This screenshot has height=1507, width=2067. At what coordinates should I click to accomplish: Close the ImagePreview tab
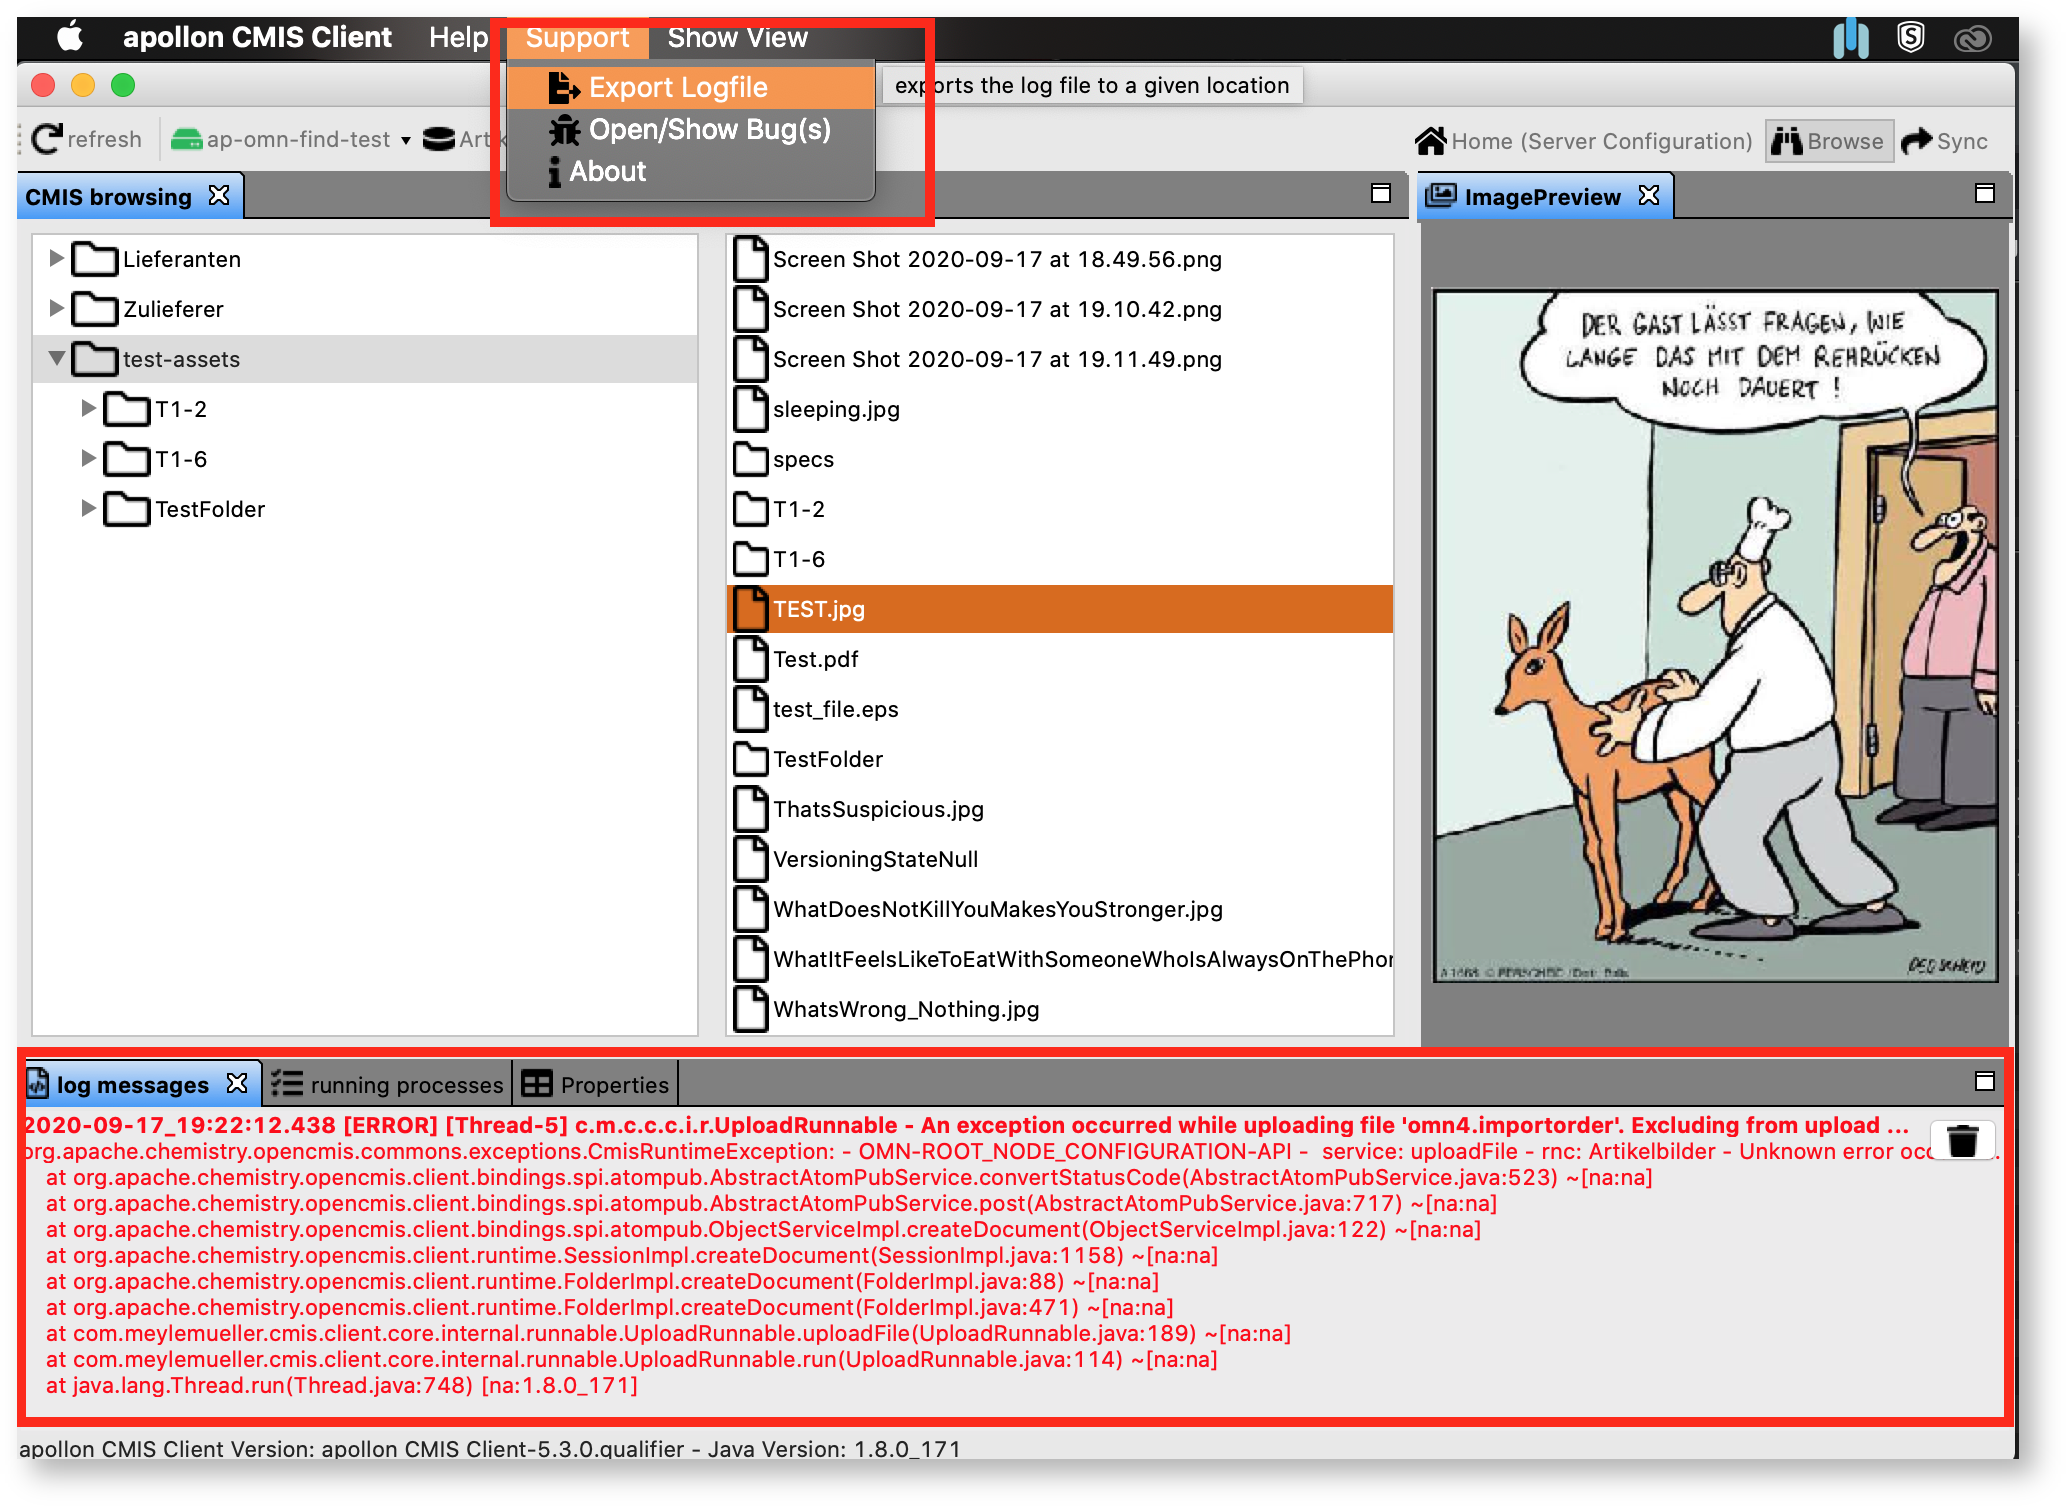coord(1649,196)
